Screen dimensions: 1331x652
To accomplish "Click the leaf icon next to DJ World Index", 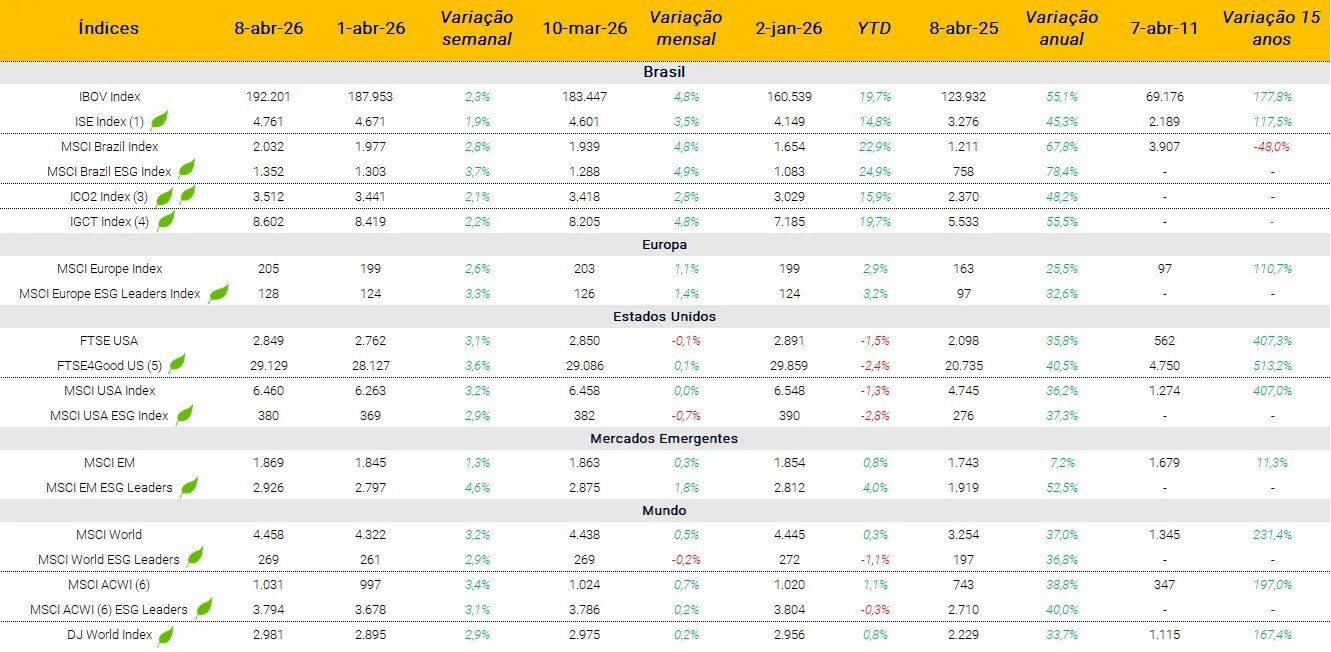I will (x=166, y=634).
